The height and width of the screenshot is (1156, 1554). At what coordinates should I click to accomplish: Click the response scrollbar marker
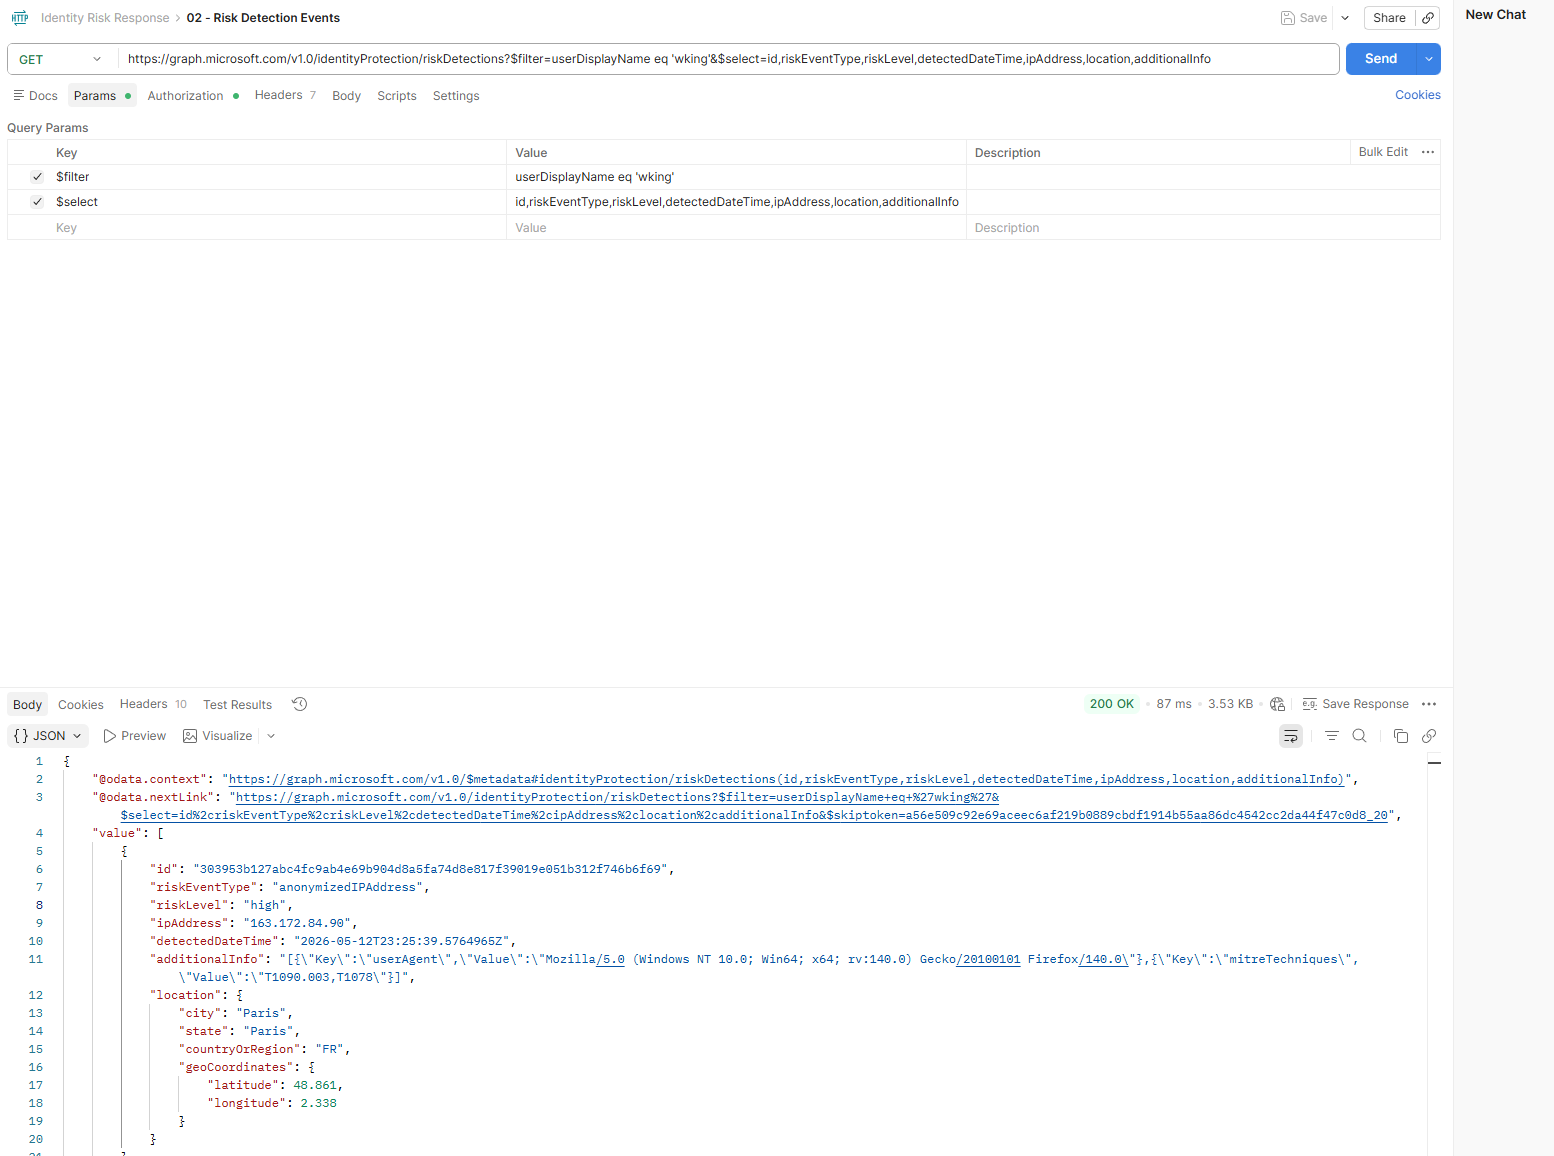coord(1434,763)
